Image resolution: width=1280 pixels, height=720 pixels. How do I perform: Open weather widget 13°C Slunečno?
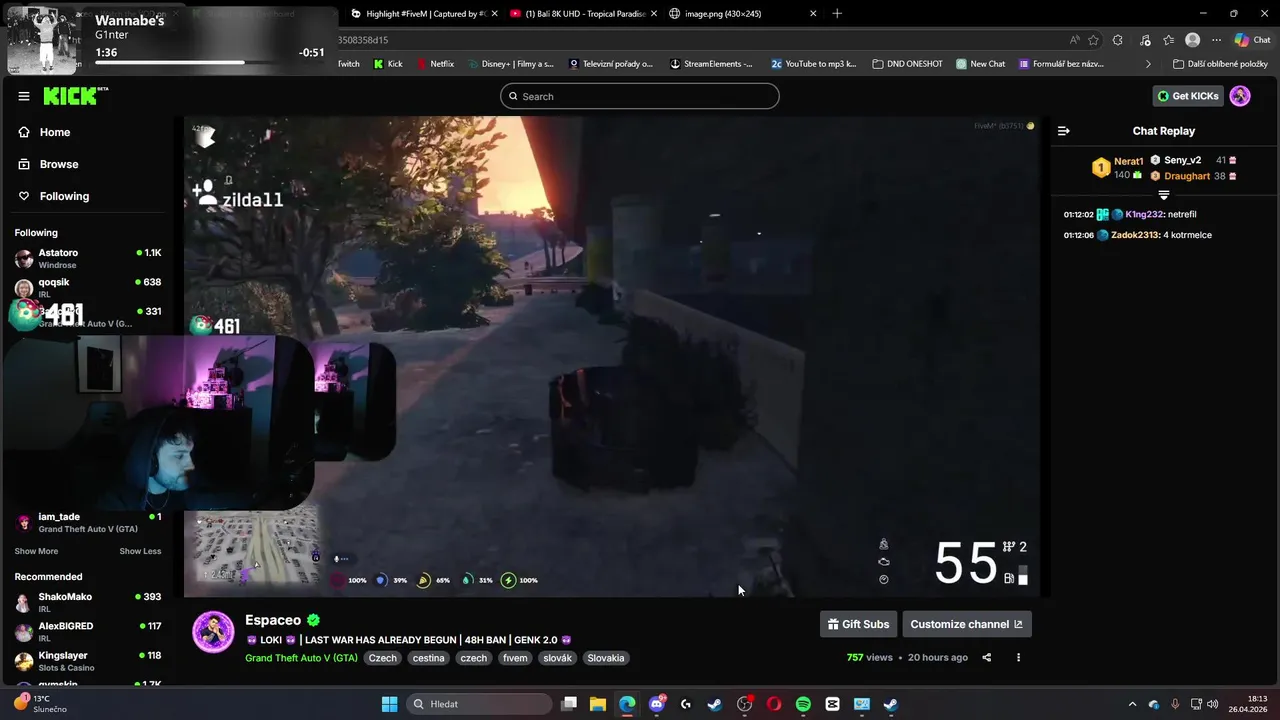pos(40,704)
